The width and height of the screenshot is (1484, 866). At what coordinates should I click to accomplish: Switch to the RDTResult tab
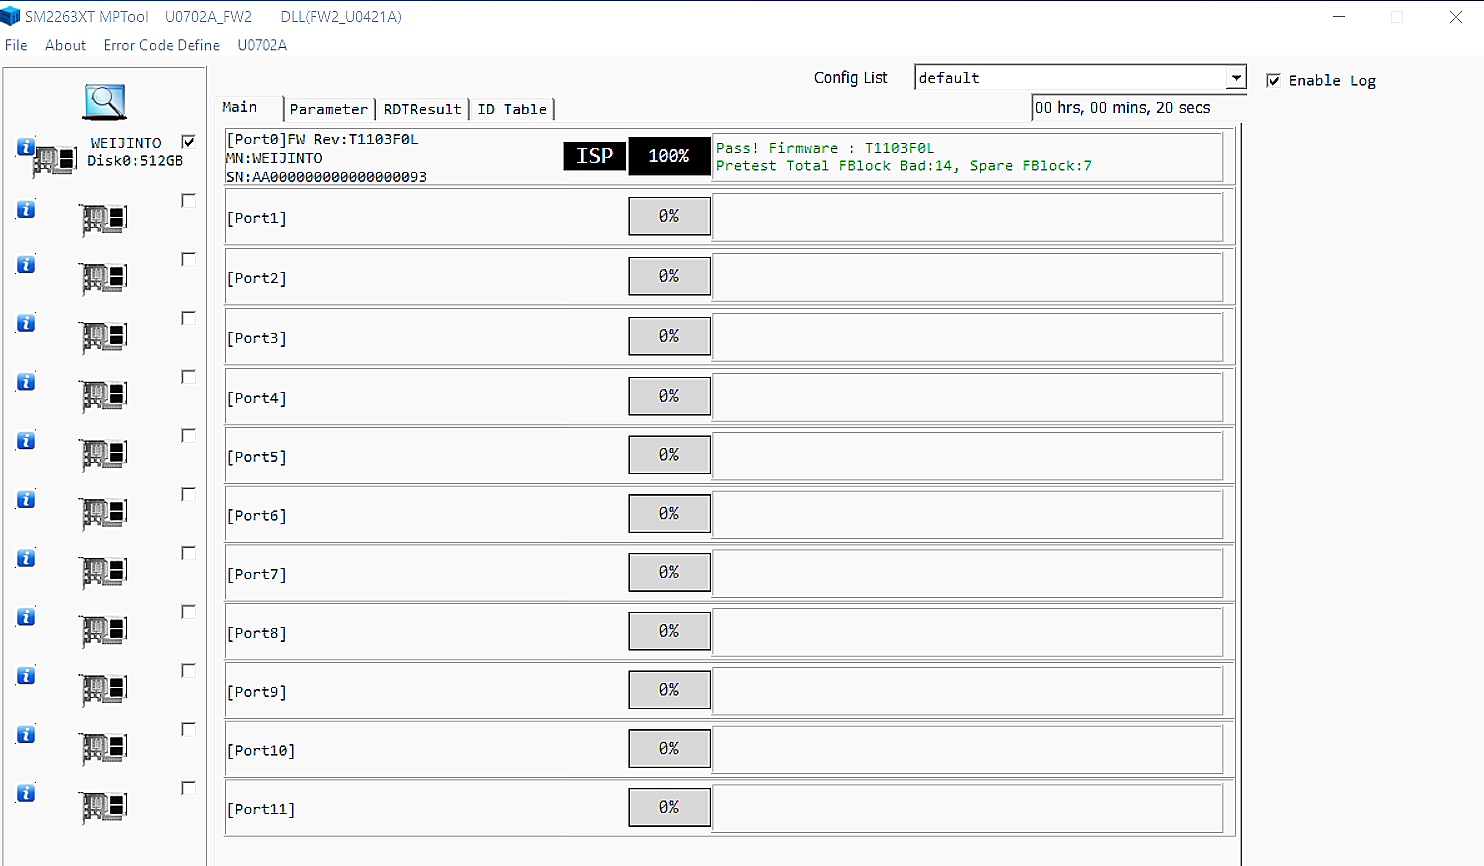tap(422, 109)
